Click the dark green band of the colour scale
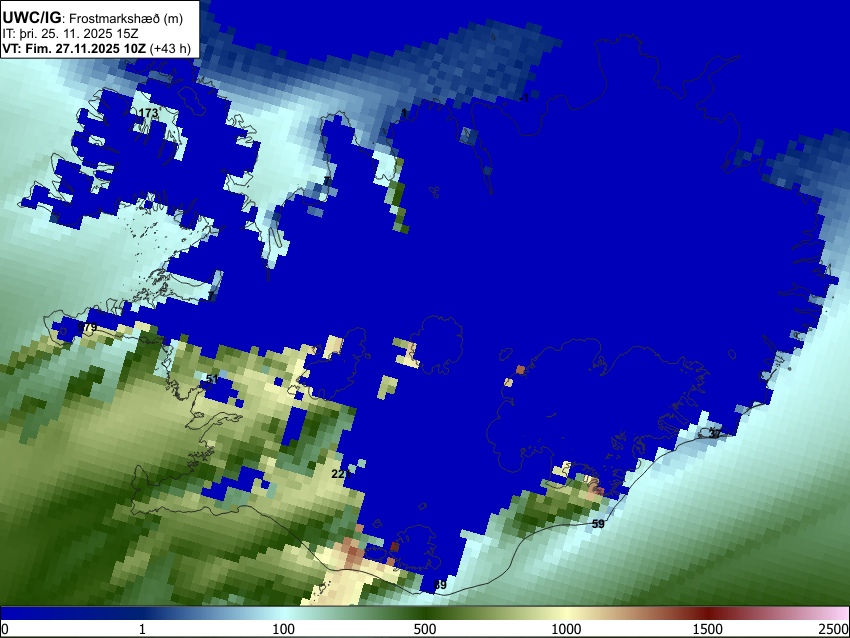 click(425, 613)
